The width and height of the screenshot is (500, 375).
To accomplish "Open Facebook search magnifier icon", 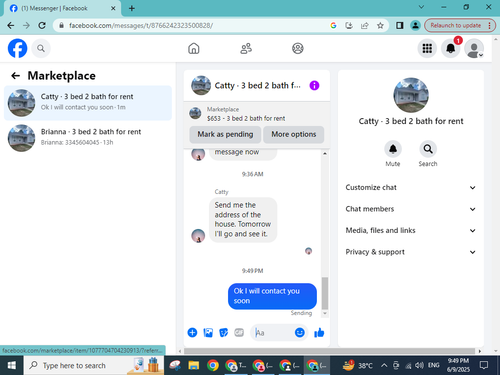I will click(x=41, y=49).
